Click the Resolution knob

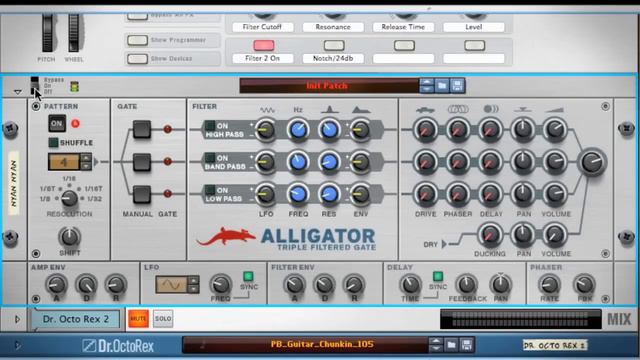69,199
